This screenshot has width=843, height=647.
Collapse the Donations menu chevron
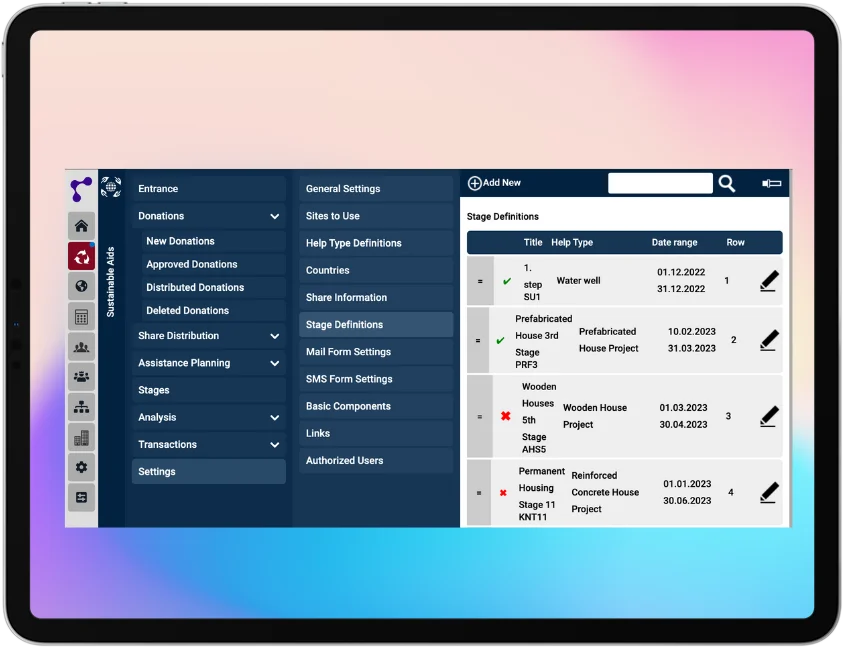click(x=274, y=216)
